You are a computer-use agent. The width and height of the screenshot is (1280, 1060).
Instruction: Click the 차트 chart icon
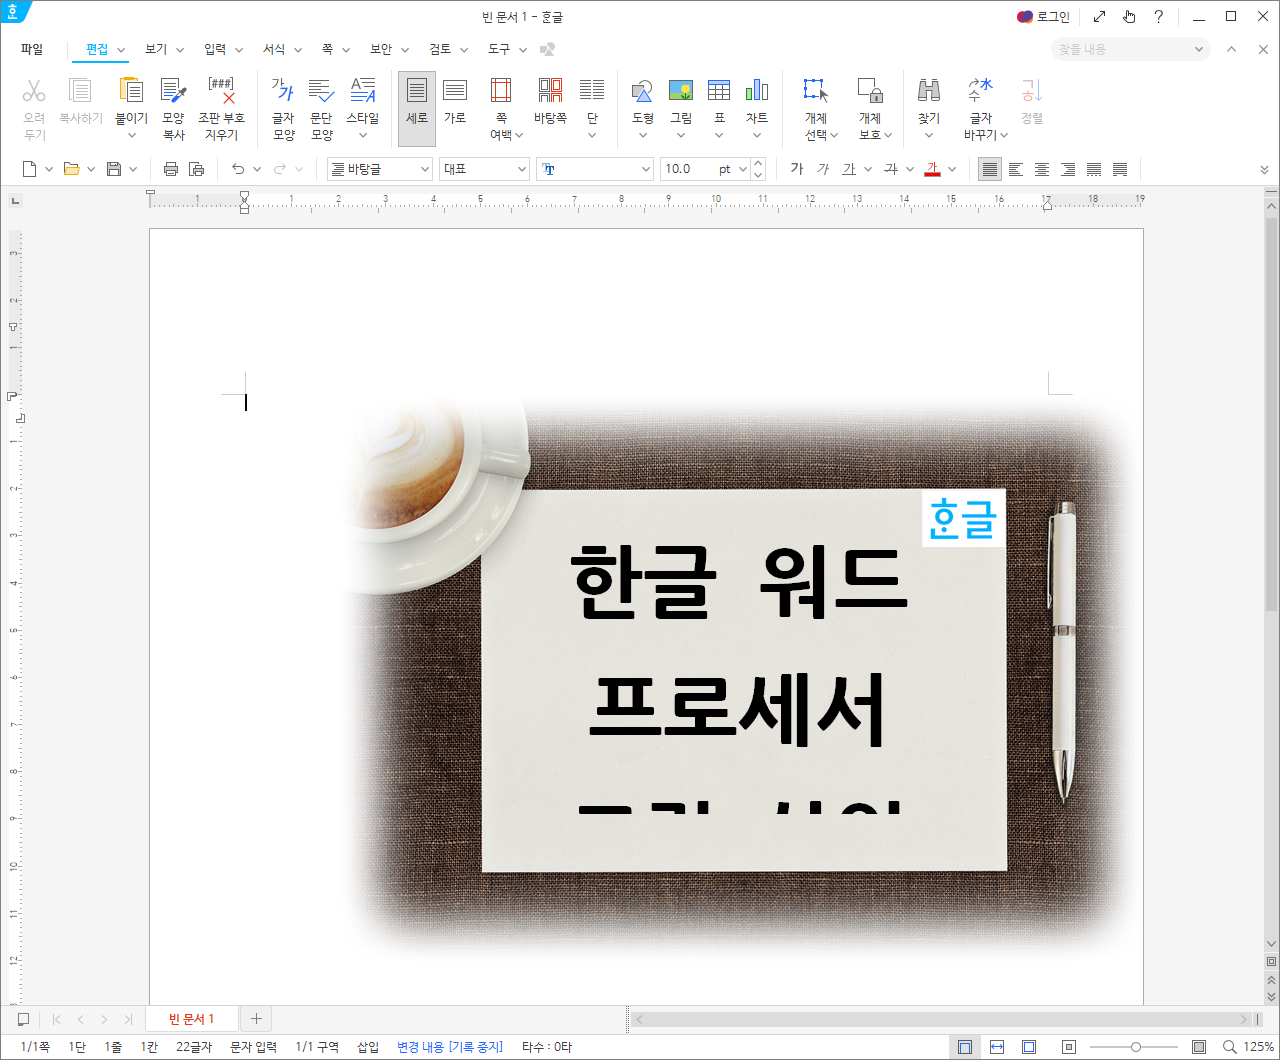pyautogui.click(x=757, y=91)
